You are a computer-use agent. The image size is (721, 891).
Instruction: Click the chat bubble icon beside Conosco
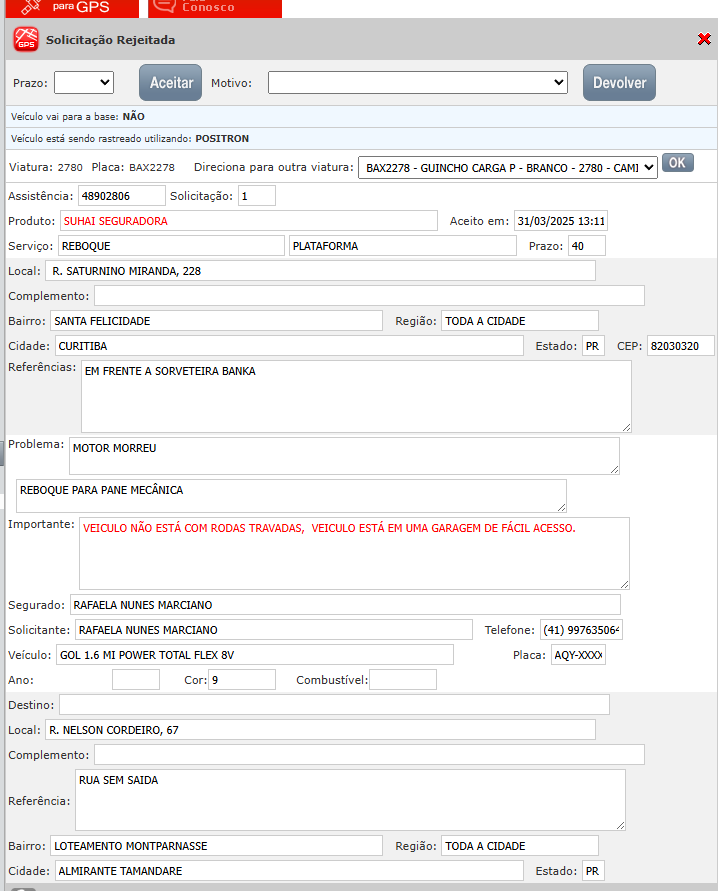point(166,7)
